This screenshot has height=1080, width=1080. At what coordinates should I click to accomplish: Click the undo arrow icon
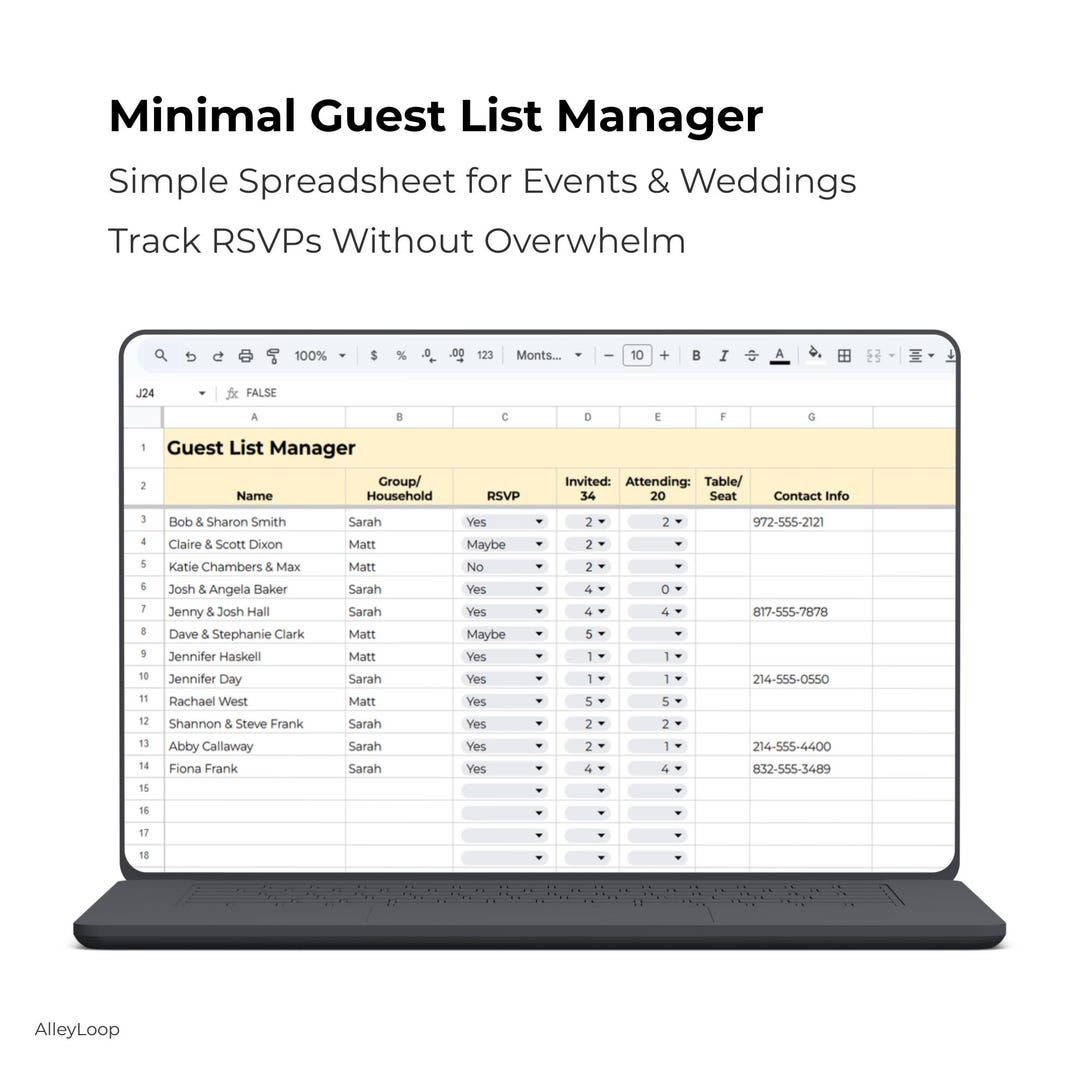click(191, 356)
